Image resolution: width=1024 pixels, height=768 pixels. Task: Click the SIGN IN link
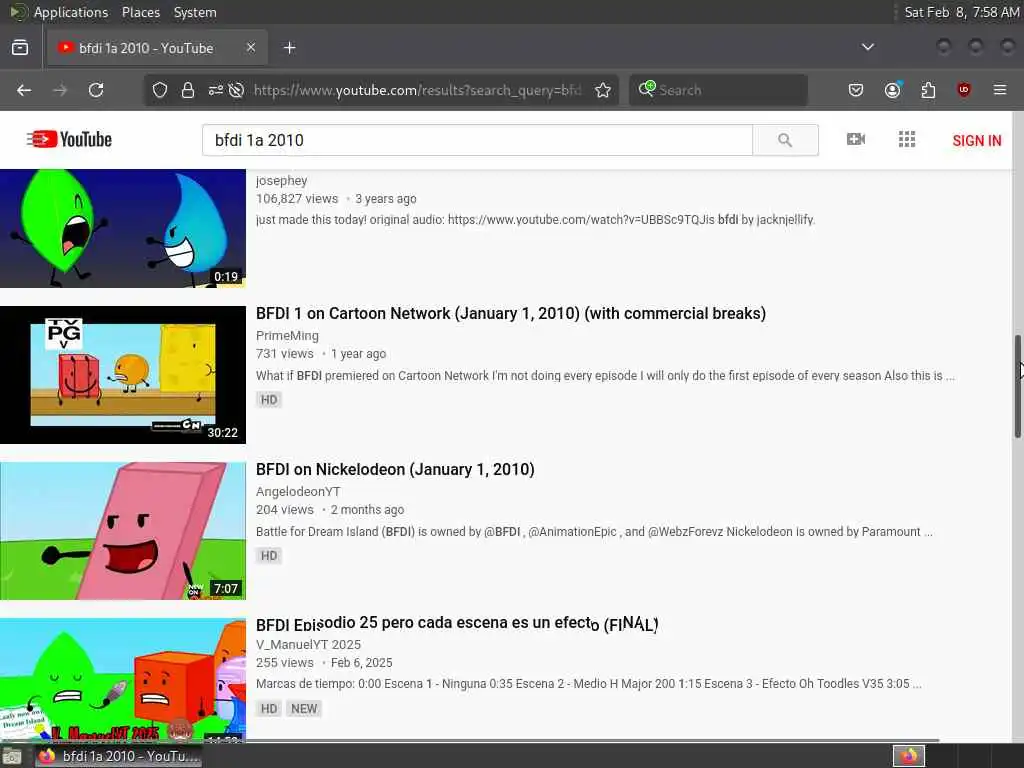976,140
